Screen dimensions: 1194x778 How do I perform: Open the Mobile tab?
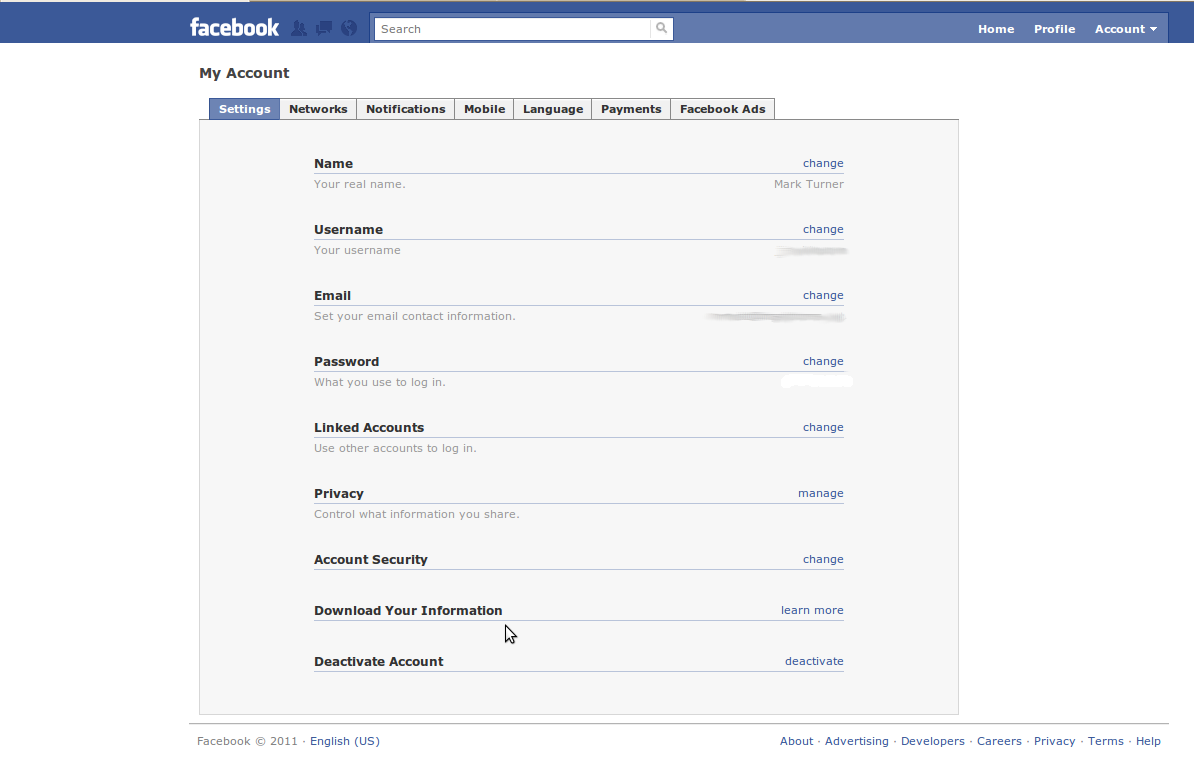click(x=484, y=109)
